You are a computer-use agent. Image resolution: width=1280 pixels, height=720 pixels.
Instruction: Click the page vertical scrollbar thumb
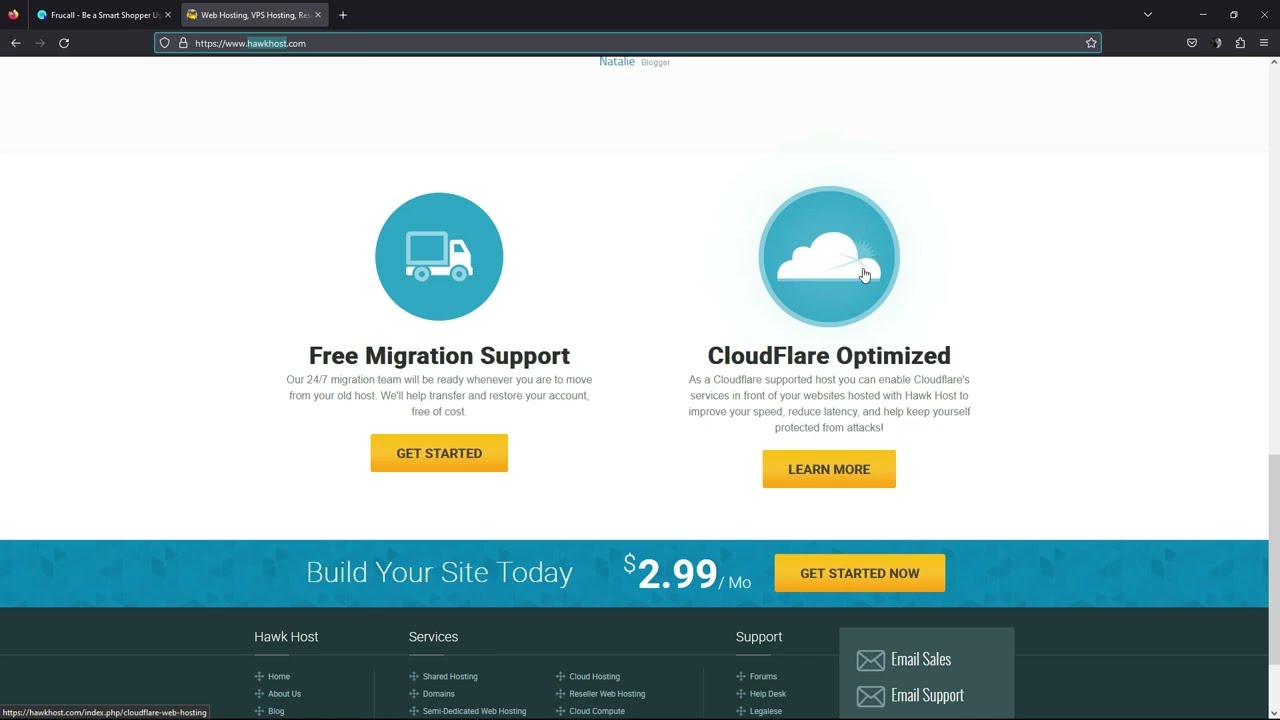[1274, 559]
